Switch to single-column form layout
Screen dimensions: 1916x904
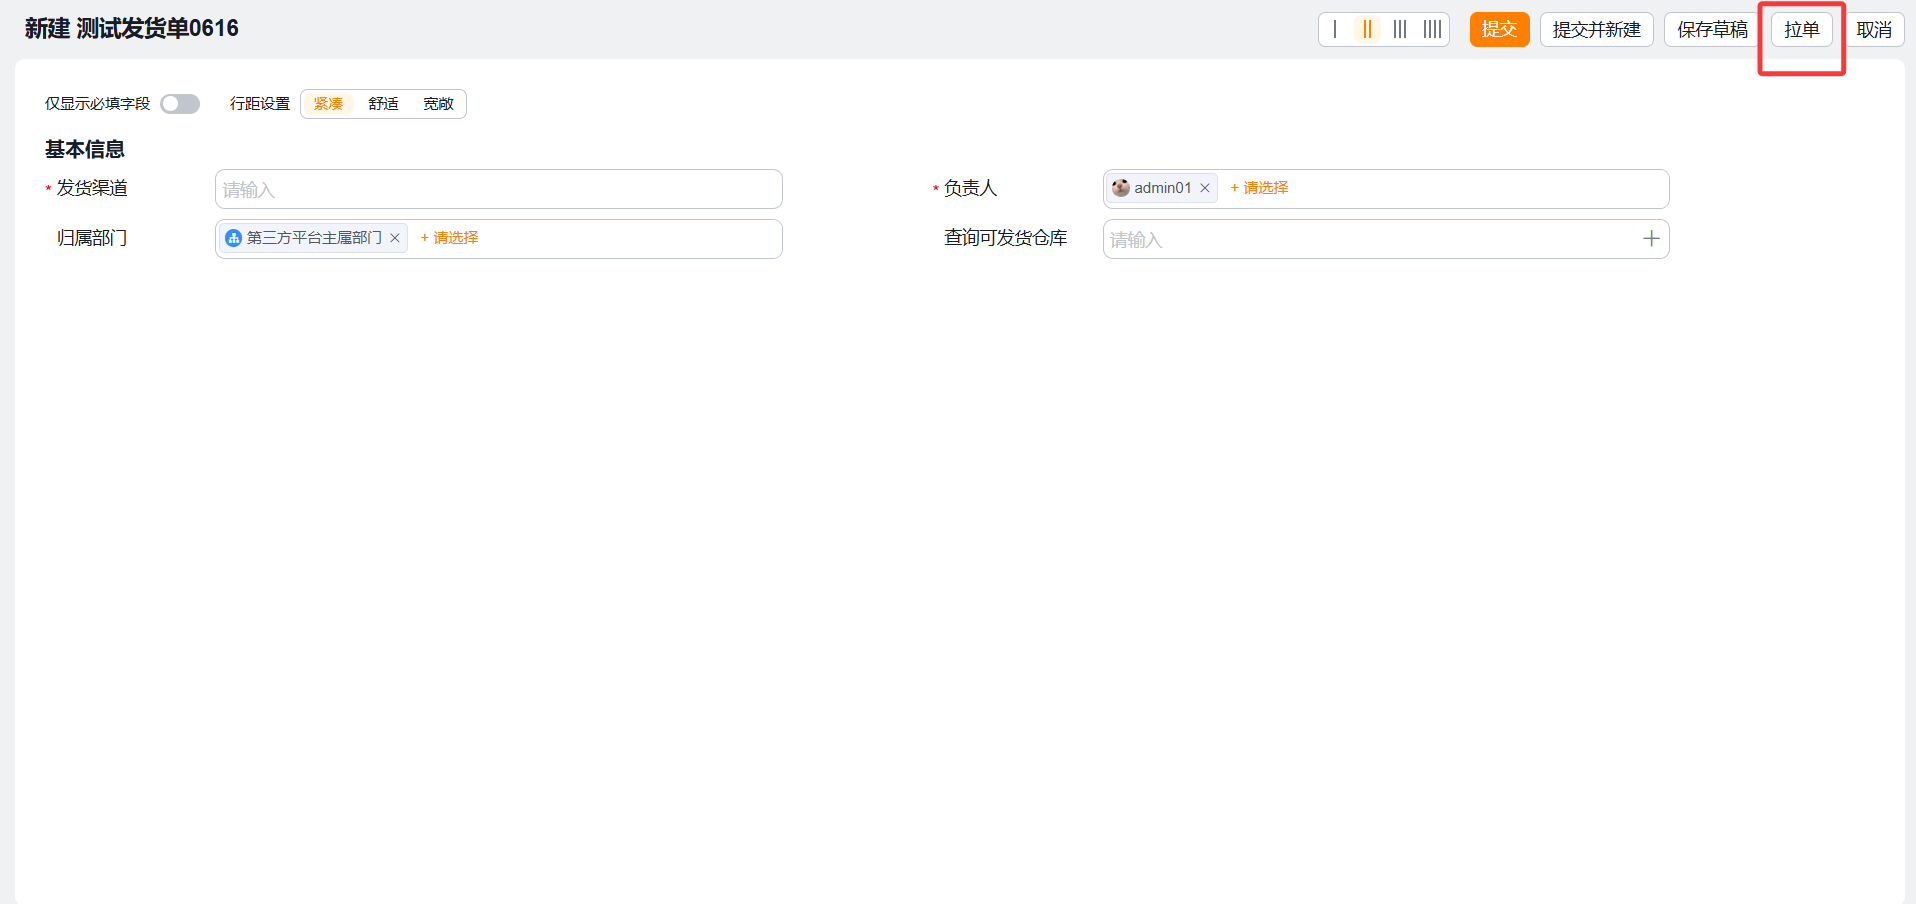pos(1335,29)
